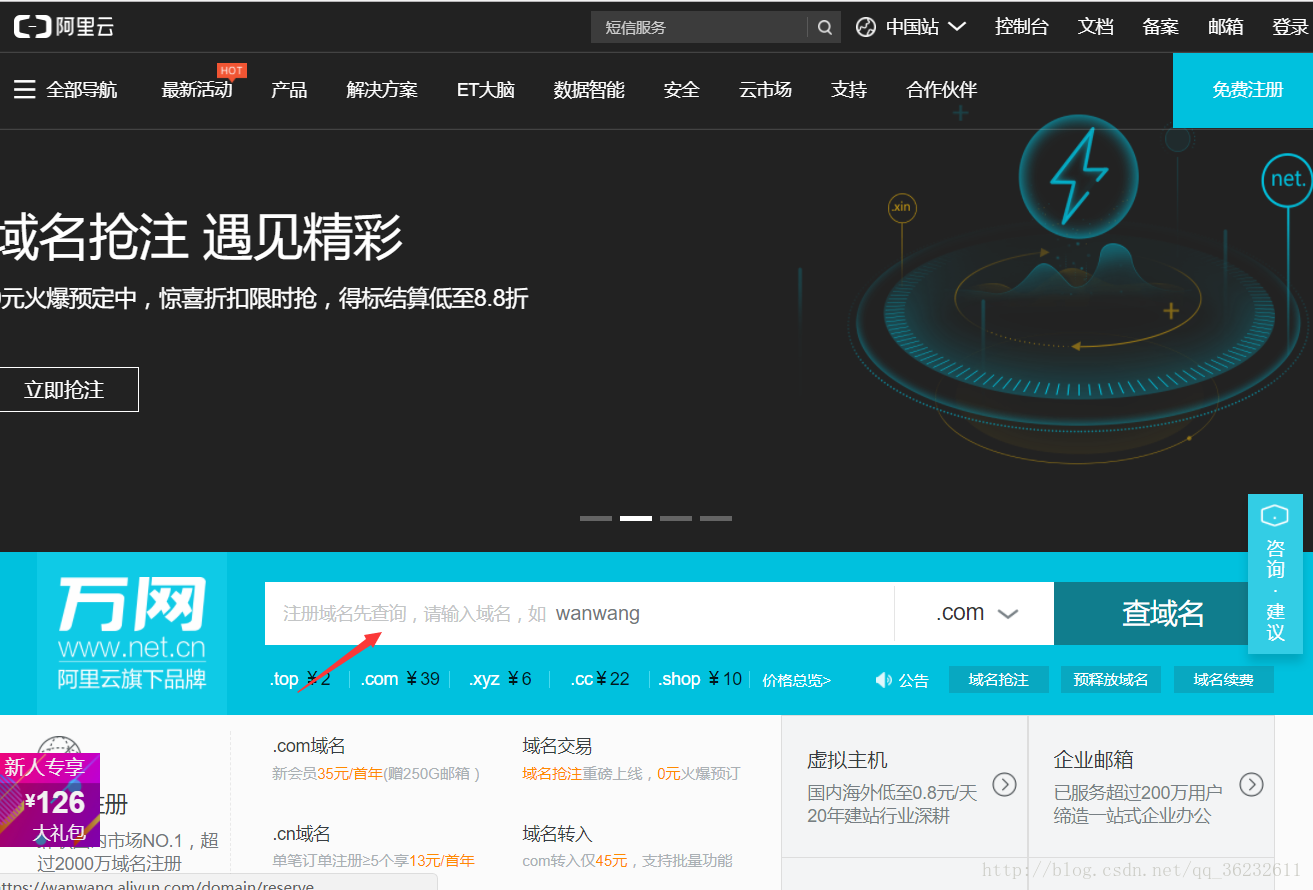
Task: Focus the top 短信服务 search box
Action: (x=700, y=27)
